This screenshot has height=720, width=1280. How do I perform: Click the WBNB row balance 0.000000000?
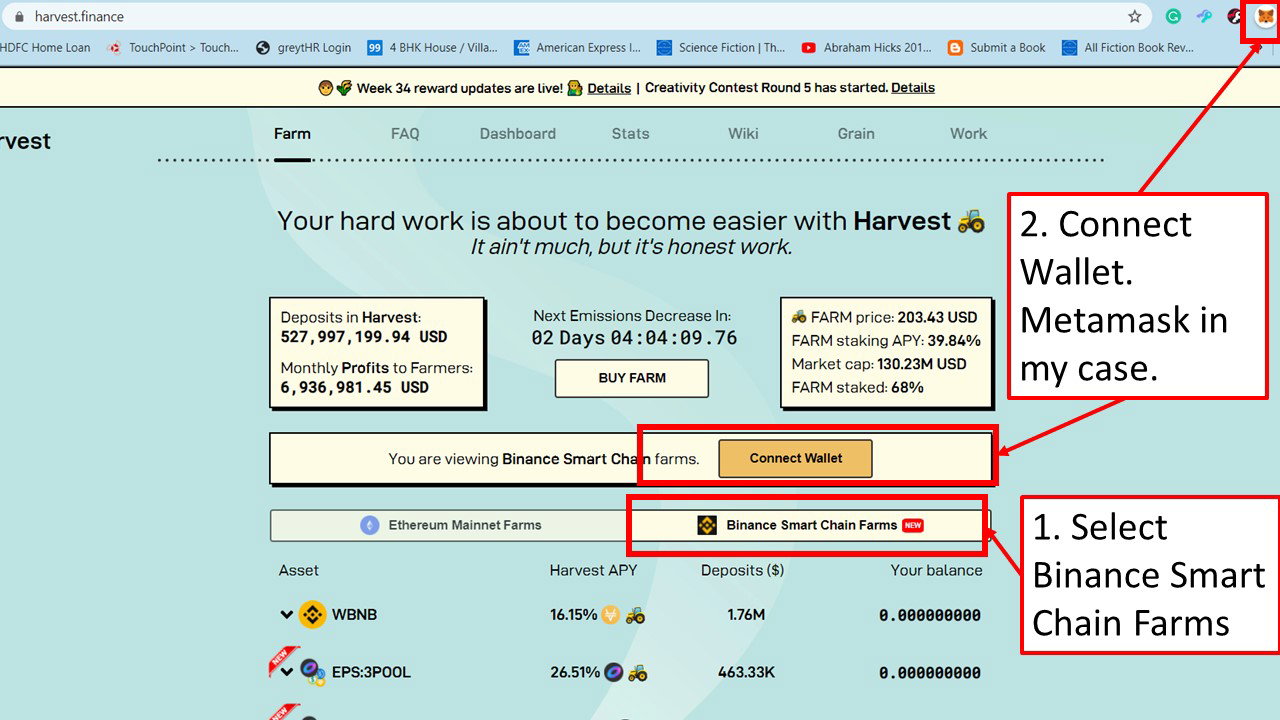[930, 615]
